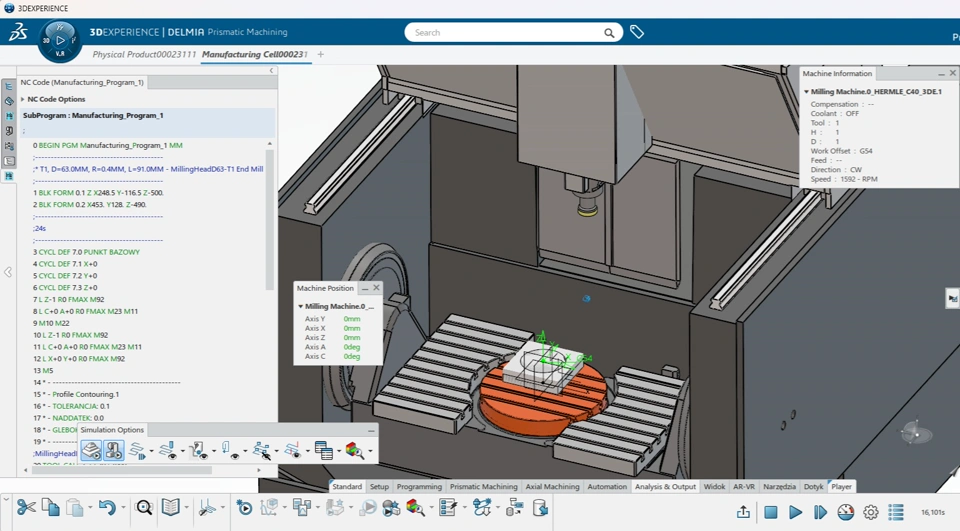The image size is (960, 531).
Task: Open dropdown arrow next to table panels icon
Action: click(339, 452)
